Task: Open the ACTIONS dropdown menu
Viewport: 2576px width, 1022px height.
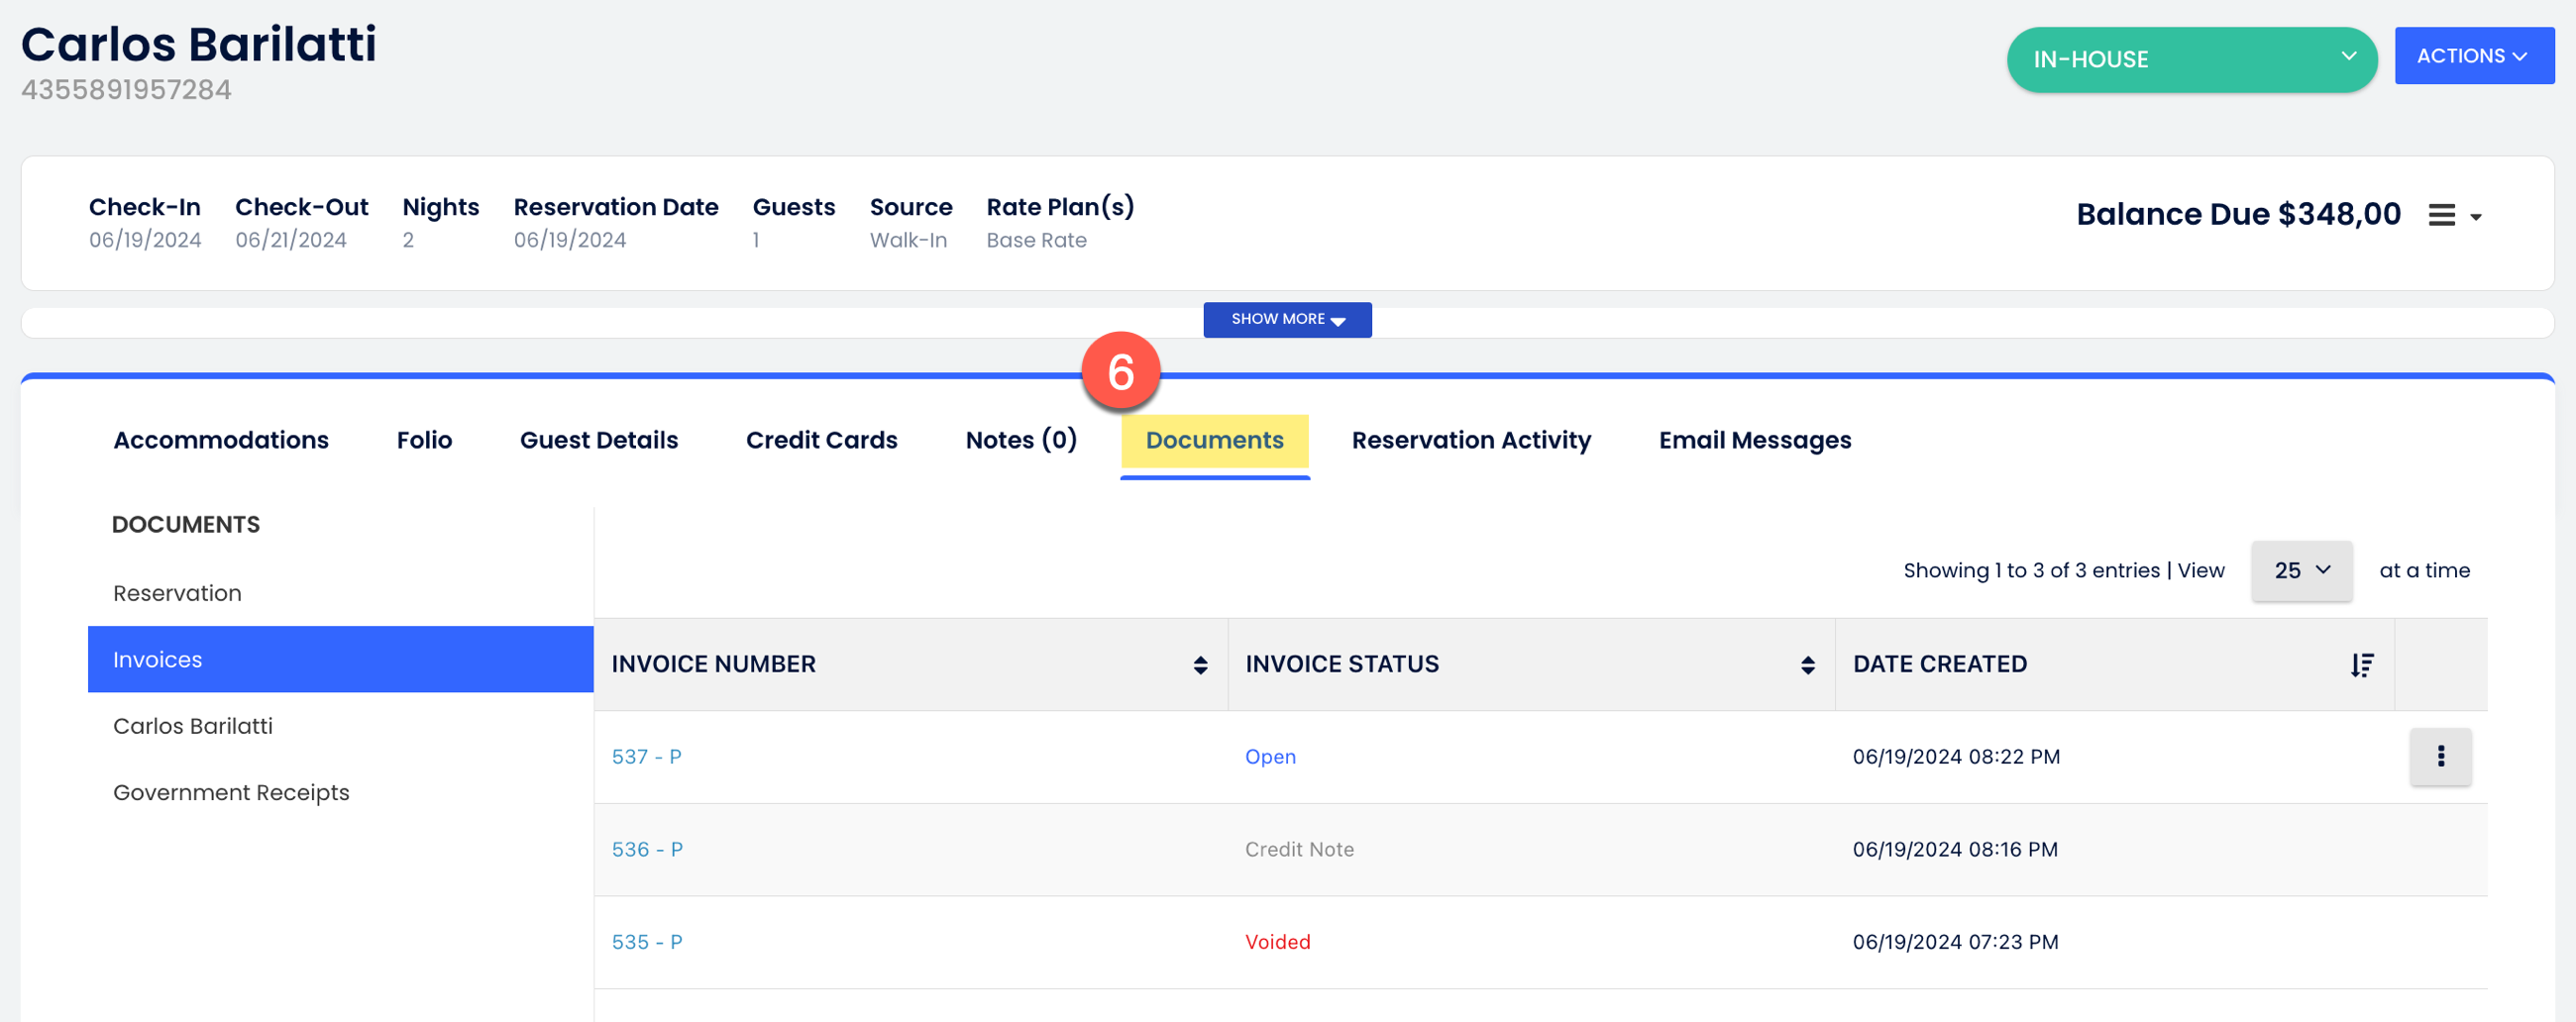Action: coord(2473,56)
